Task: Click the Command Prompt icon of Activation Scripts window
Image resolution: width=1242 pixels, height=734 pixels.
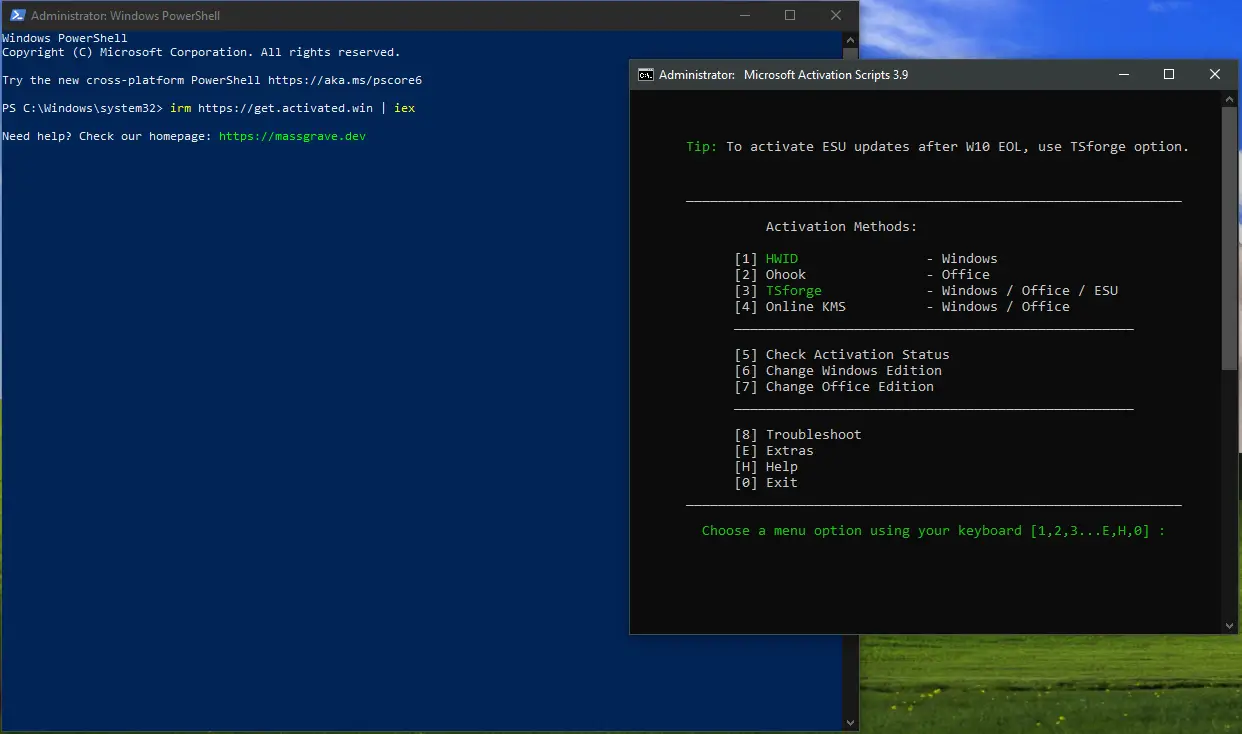Action: 646,75
